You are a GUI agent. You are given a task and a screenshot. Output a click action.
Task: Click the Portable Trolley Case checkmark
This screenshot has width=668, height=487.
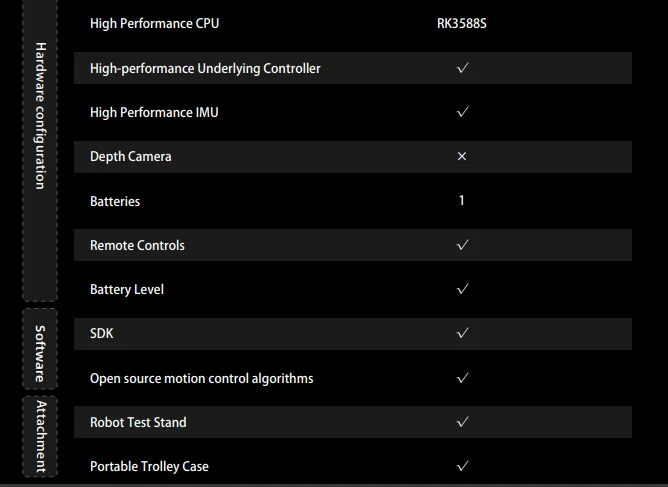462,466
